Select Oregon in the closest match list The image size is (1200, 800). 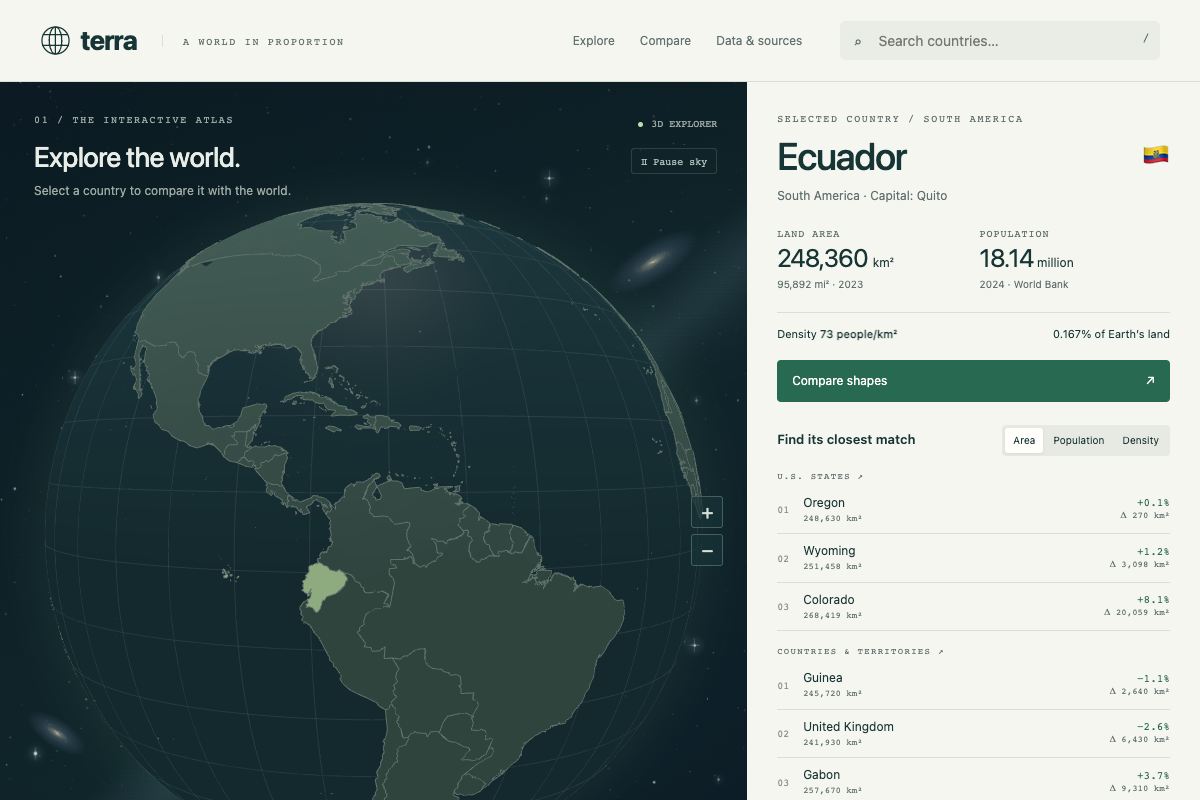point(973,510)
